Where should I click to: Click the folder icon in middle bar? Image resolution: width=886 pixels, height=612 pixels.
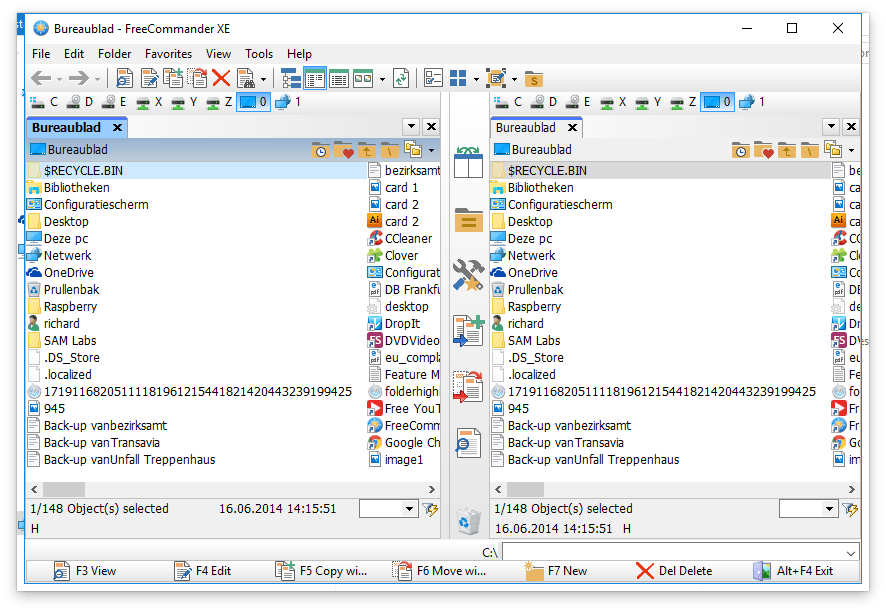pyautogui.click(x=468, y=220)
